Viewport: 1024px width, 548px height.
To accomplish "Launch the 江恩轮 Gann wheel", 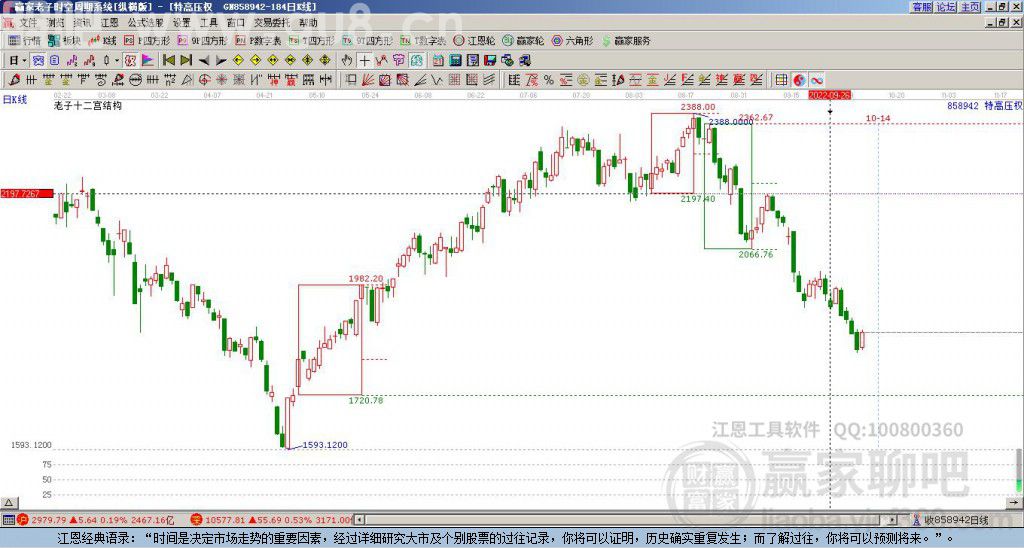I will pyautogui.click(x=475, y=40).
